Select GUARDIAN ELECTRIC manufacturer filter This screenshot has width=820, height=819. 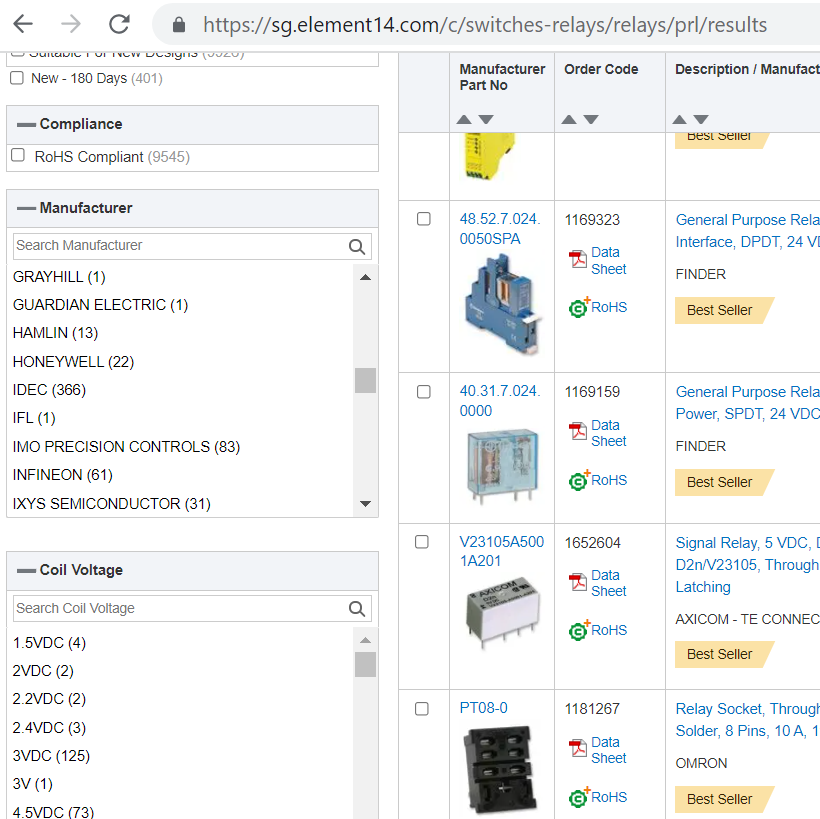[x=100, y=305]
